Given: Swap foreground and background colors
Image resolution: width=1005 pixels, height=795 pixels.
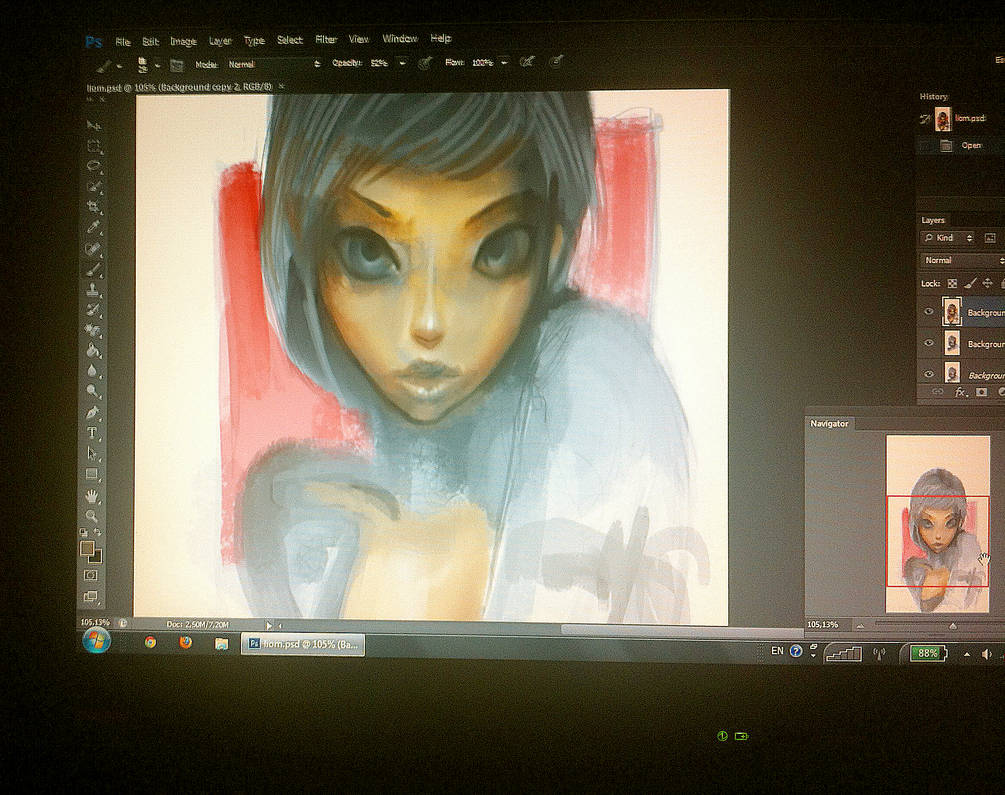Looking at the screenshot, I should click(97, 532).
